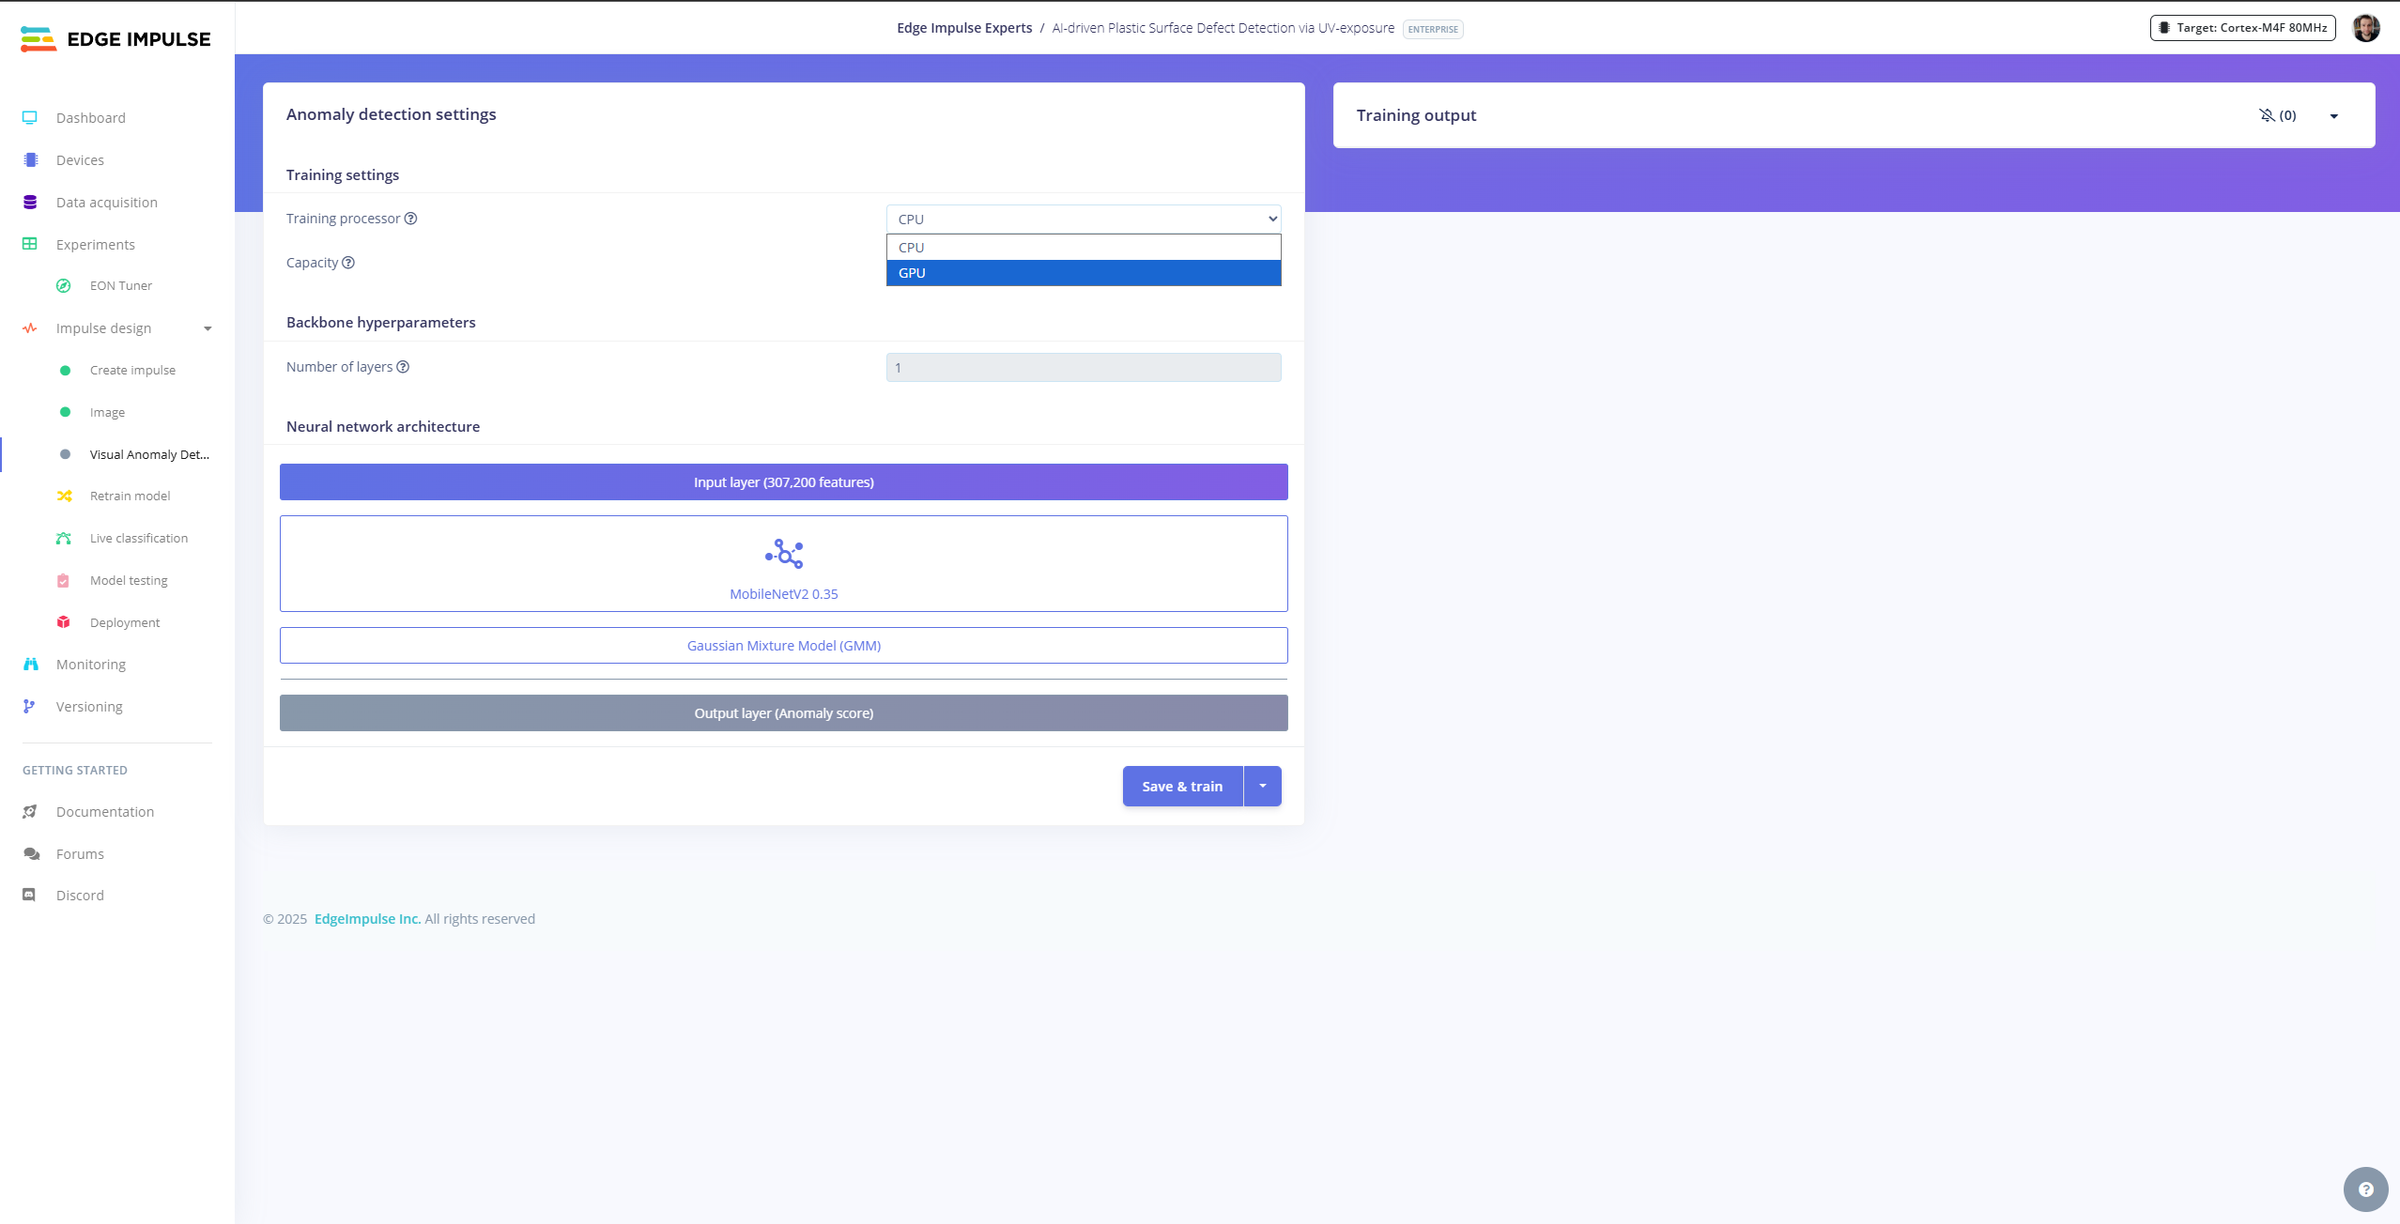Click the MobileNetV2 network graph icon

[x=784, y=554]
